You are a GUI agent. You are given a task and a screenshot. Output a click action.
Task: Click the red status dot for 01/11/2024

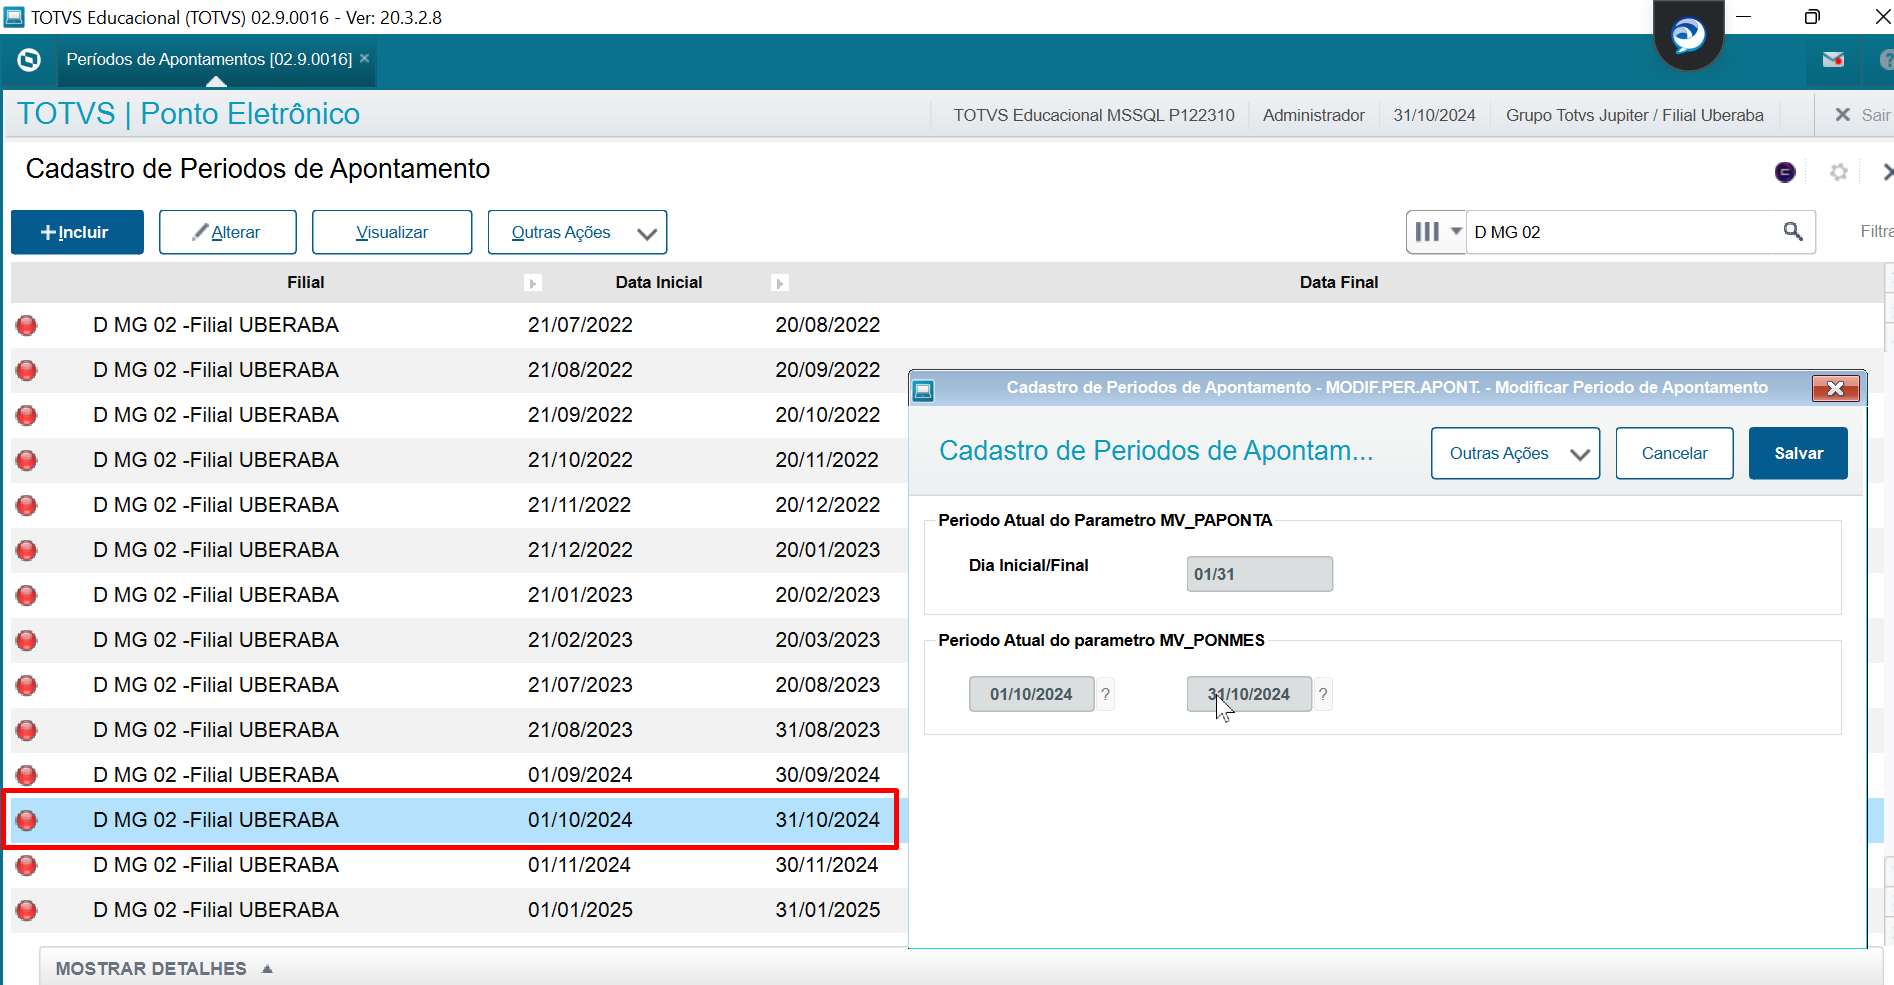click(x=27, y=865)
